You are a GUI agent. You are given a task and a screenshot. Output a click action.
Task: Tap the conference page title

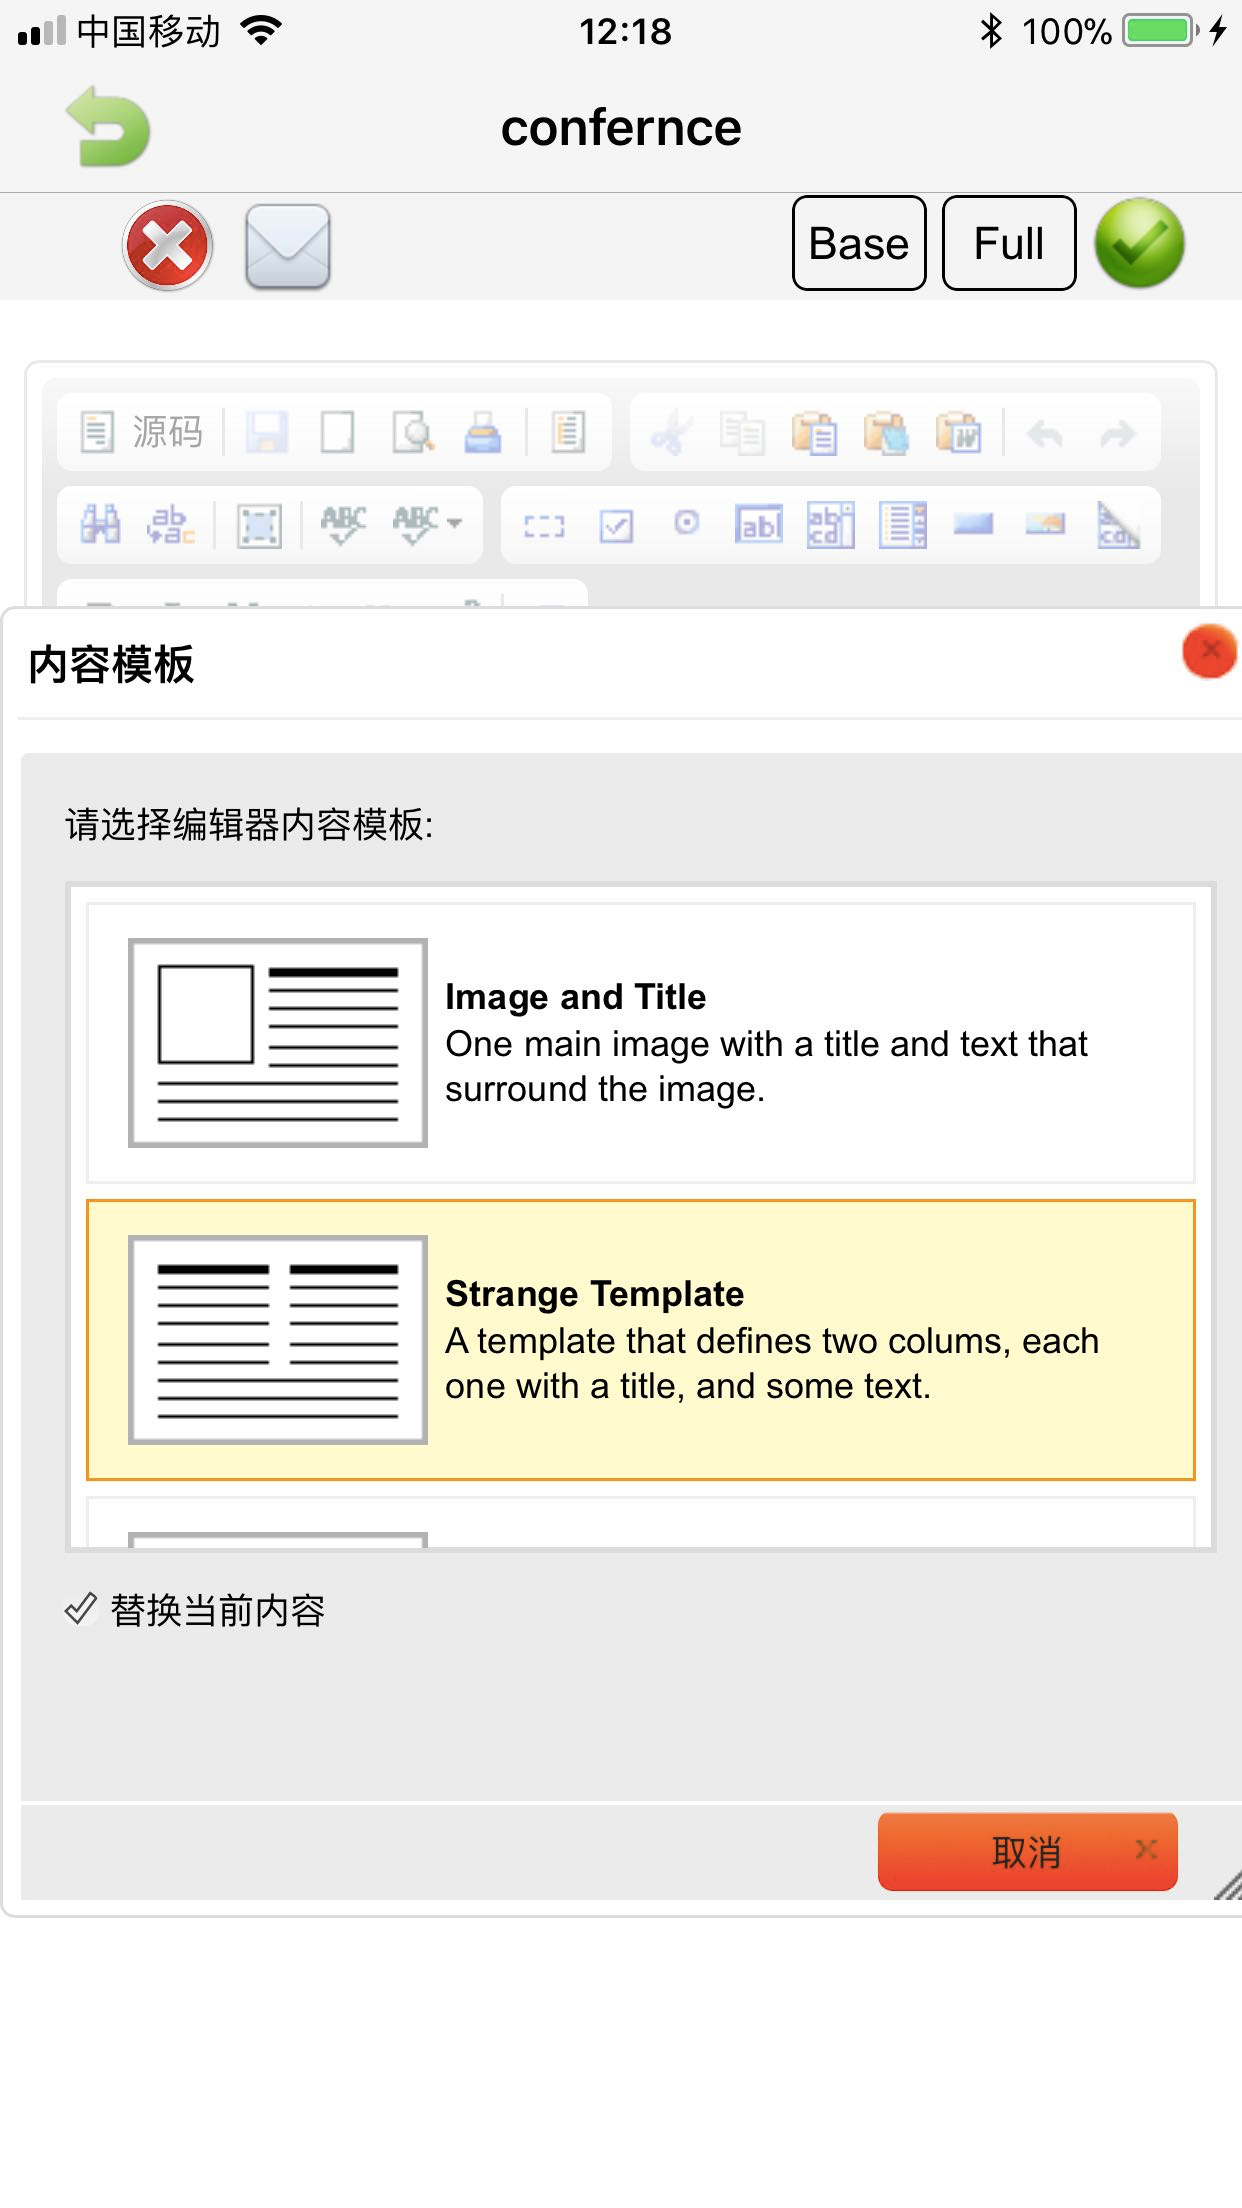[621, 128]
